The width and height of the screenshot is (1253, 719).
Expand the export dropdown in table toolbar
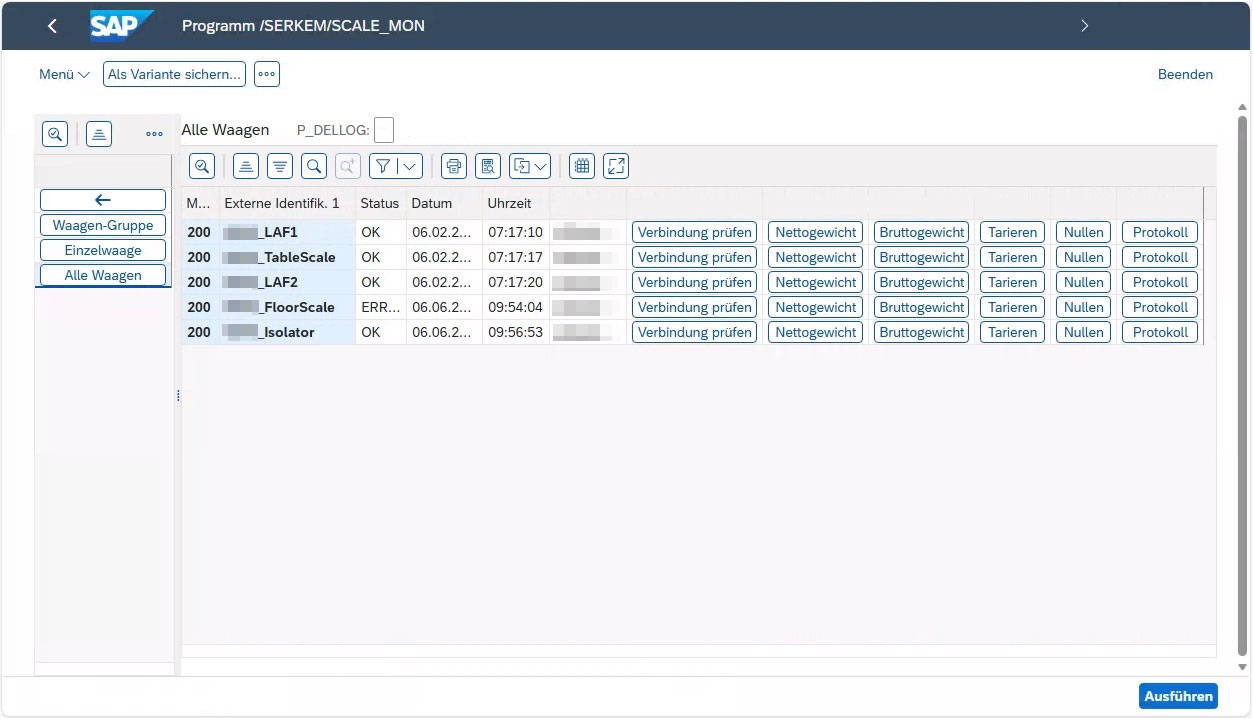pyautogui.click(x=541, y=166)
